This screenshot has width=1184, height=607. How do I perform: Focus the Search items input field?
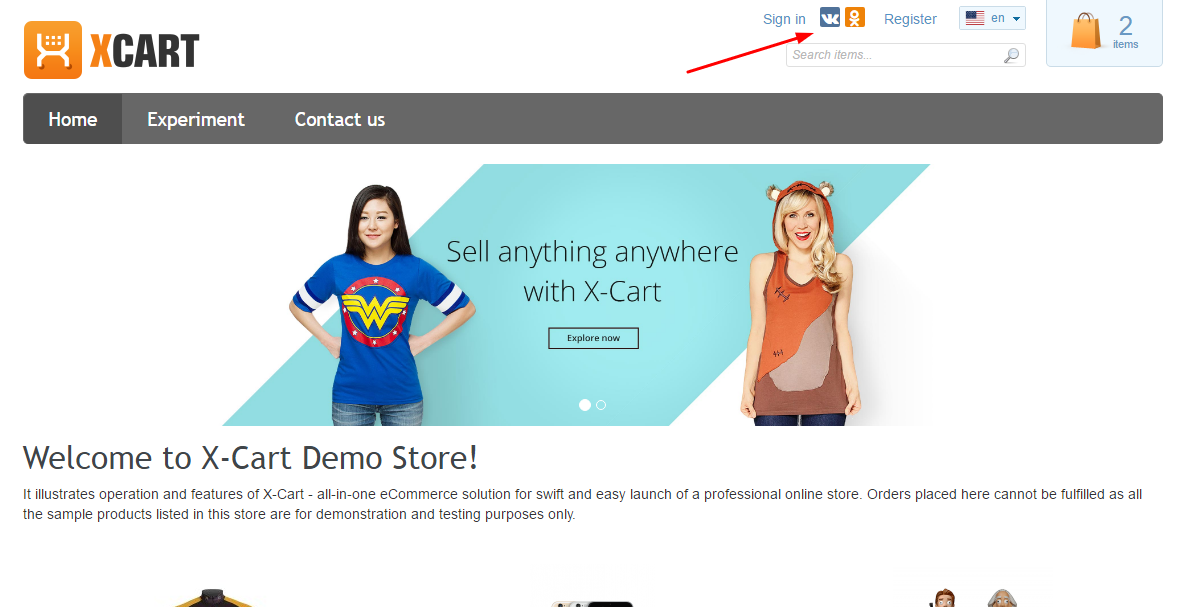tap(895, 55)
